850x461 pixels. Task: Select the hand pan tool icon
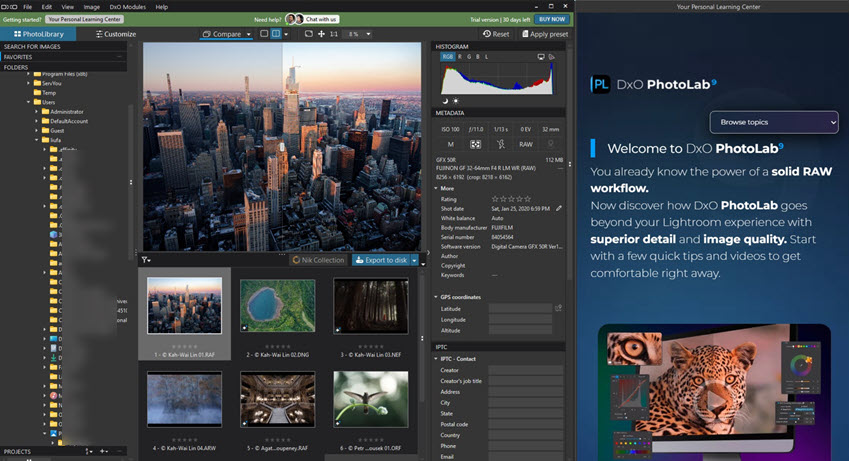(321, 34)
